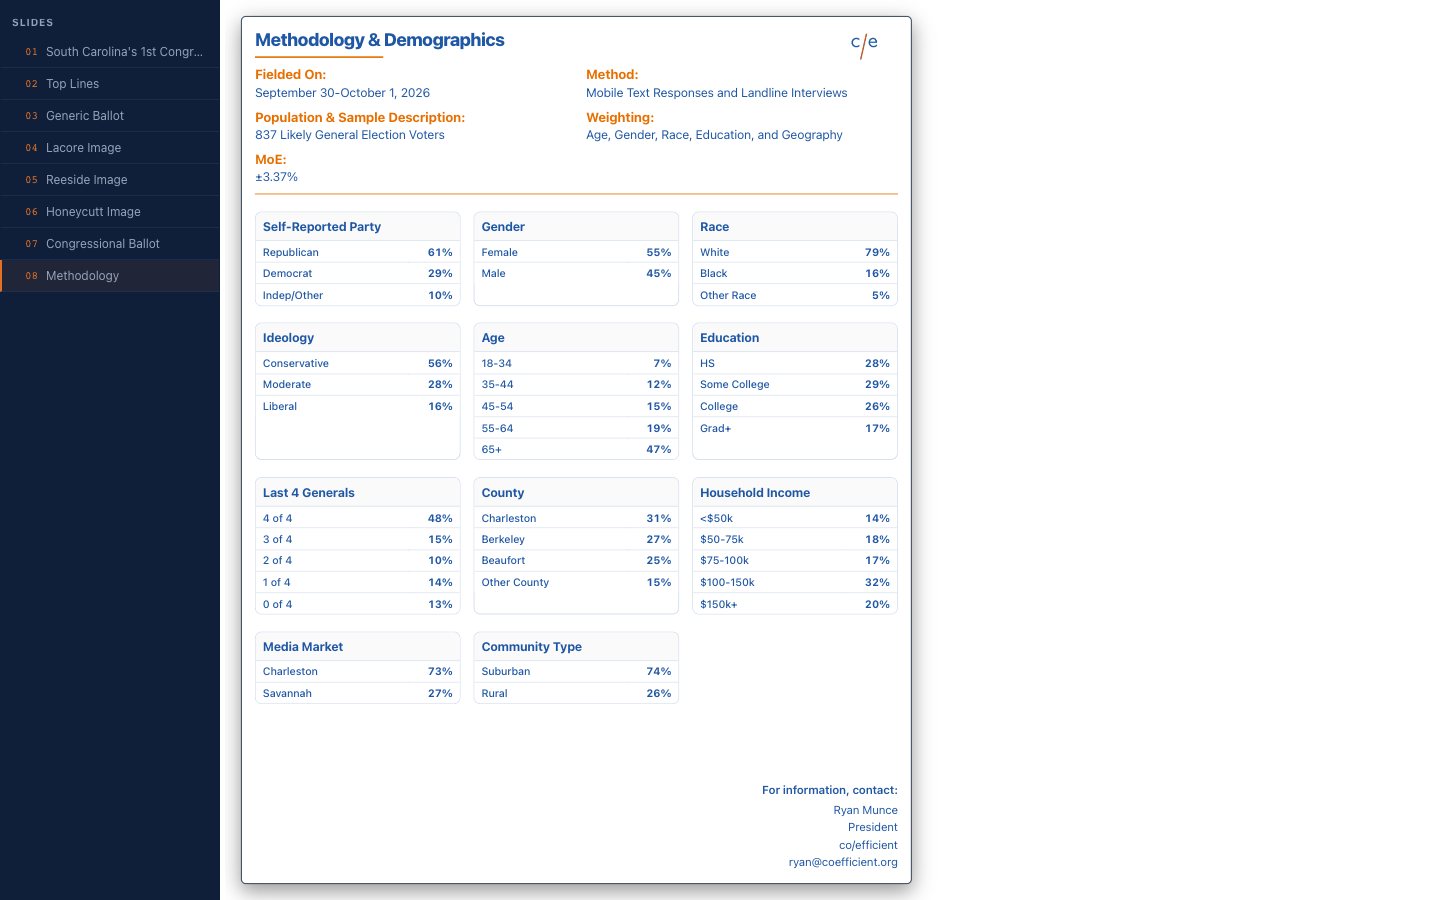The height and width of the screenshot is (900, 1440).
Task: Select the Methodology slide in sidebar
Action: (110, 276)
